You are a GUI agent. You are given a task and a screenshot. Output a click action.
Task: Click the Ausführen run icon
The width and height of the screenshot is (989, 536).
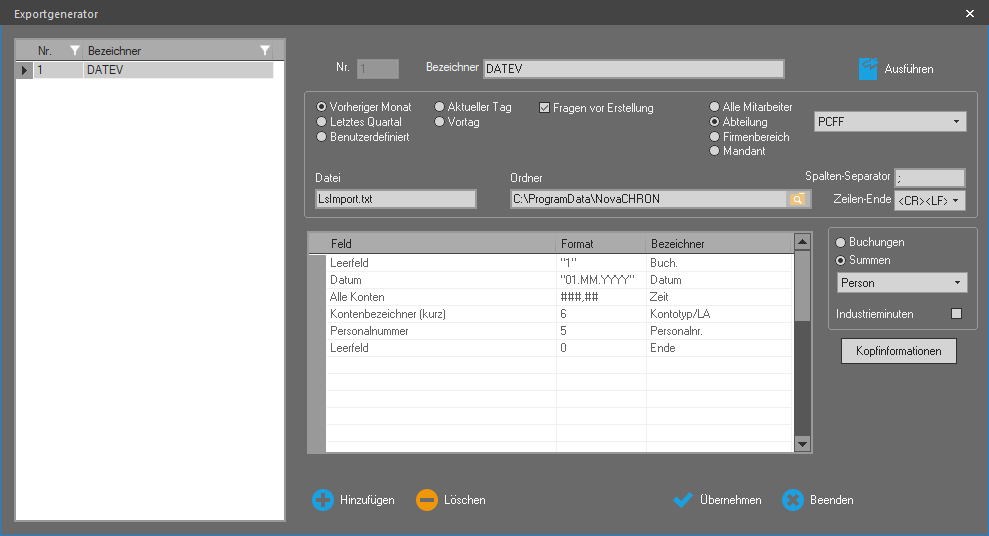click(x=869, y=69)
